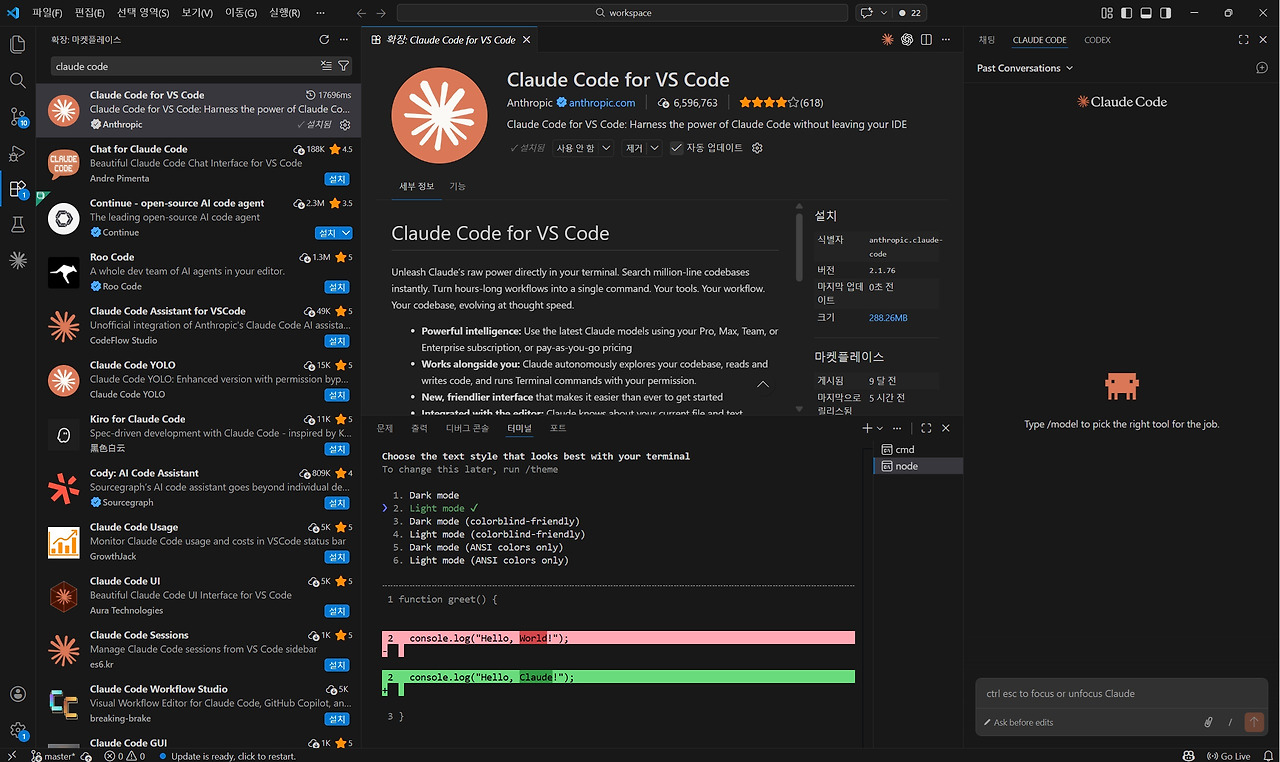Click the Codex icon in editor toolbar
Screen dimensions: 1280x762
pyautogui.click(x=907, y=40)
